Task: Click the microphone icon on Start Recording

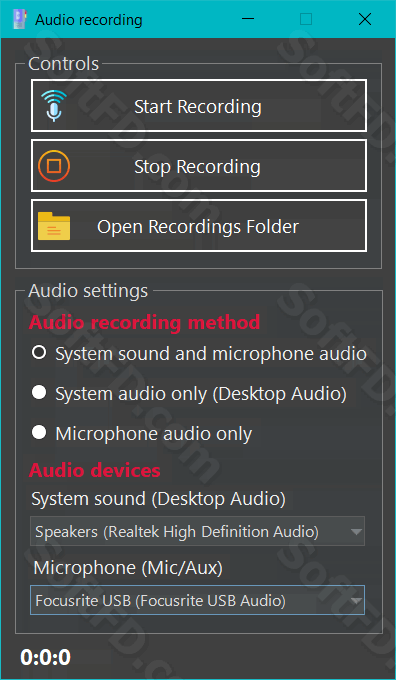Action: [56, 105]
